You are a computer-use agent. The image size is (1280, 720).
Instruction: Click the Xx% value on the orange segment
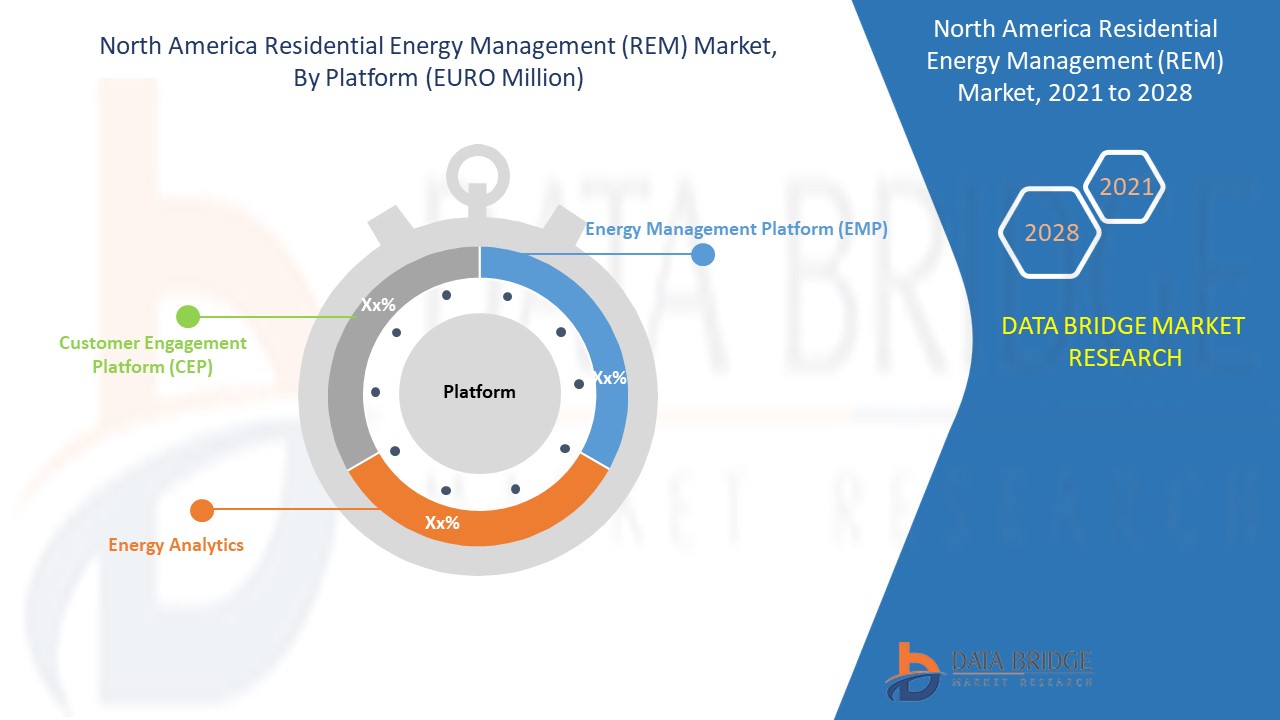coord(443,522)
